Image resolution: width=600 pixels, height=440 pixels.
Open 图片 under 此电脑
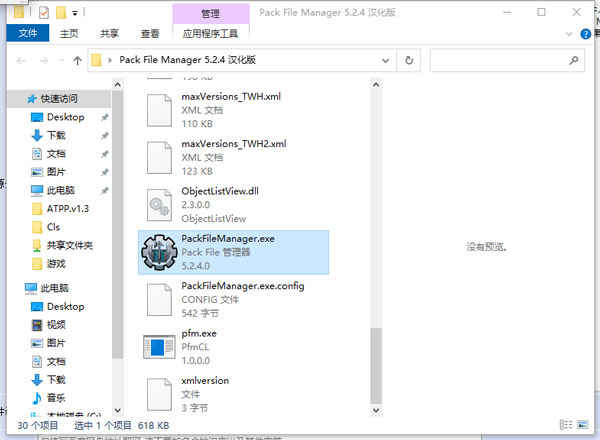(x=56, y=343)
